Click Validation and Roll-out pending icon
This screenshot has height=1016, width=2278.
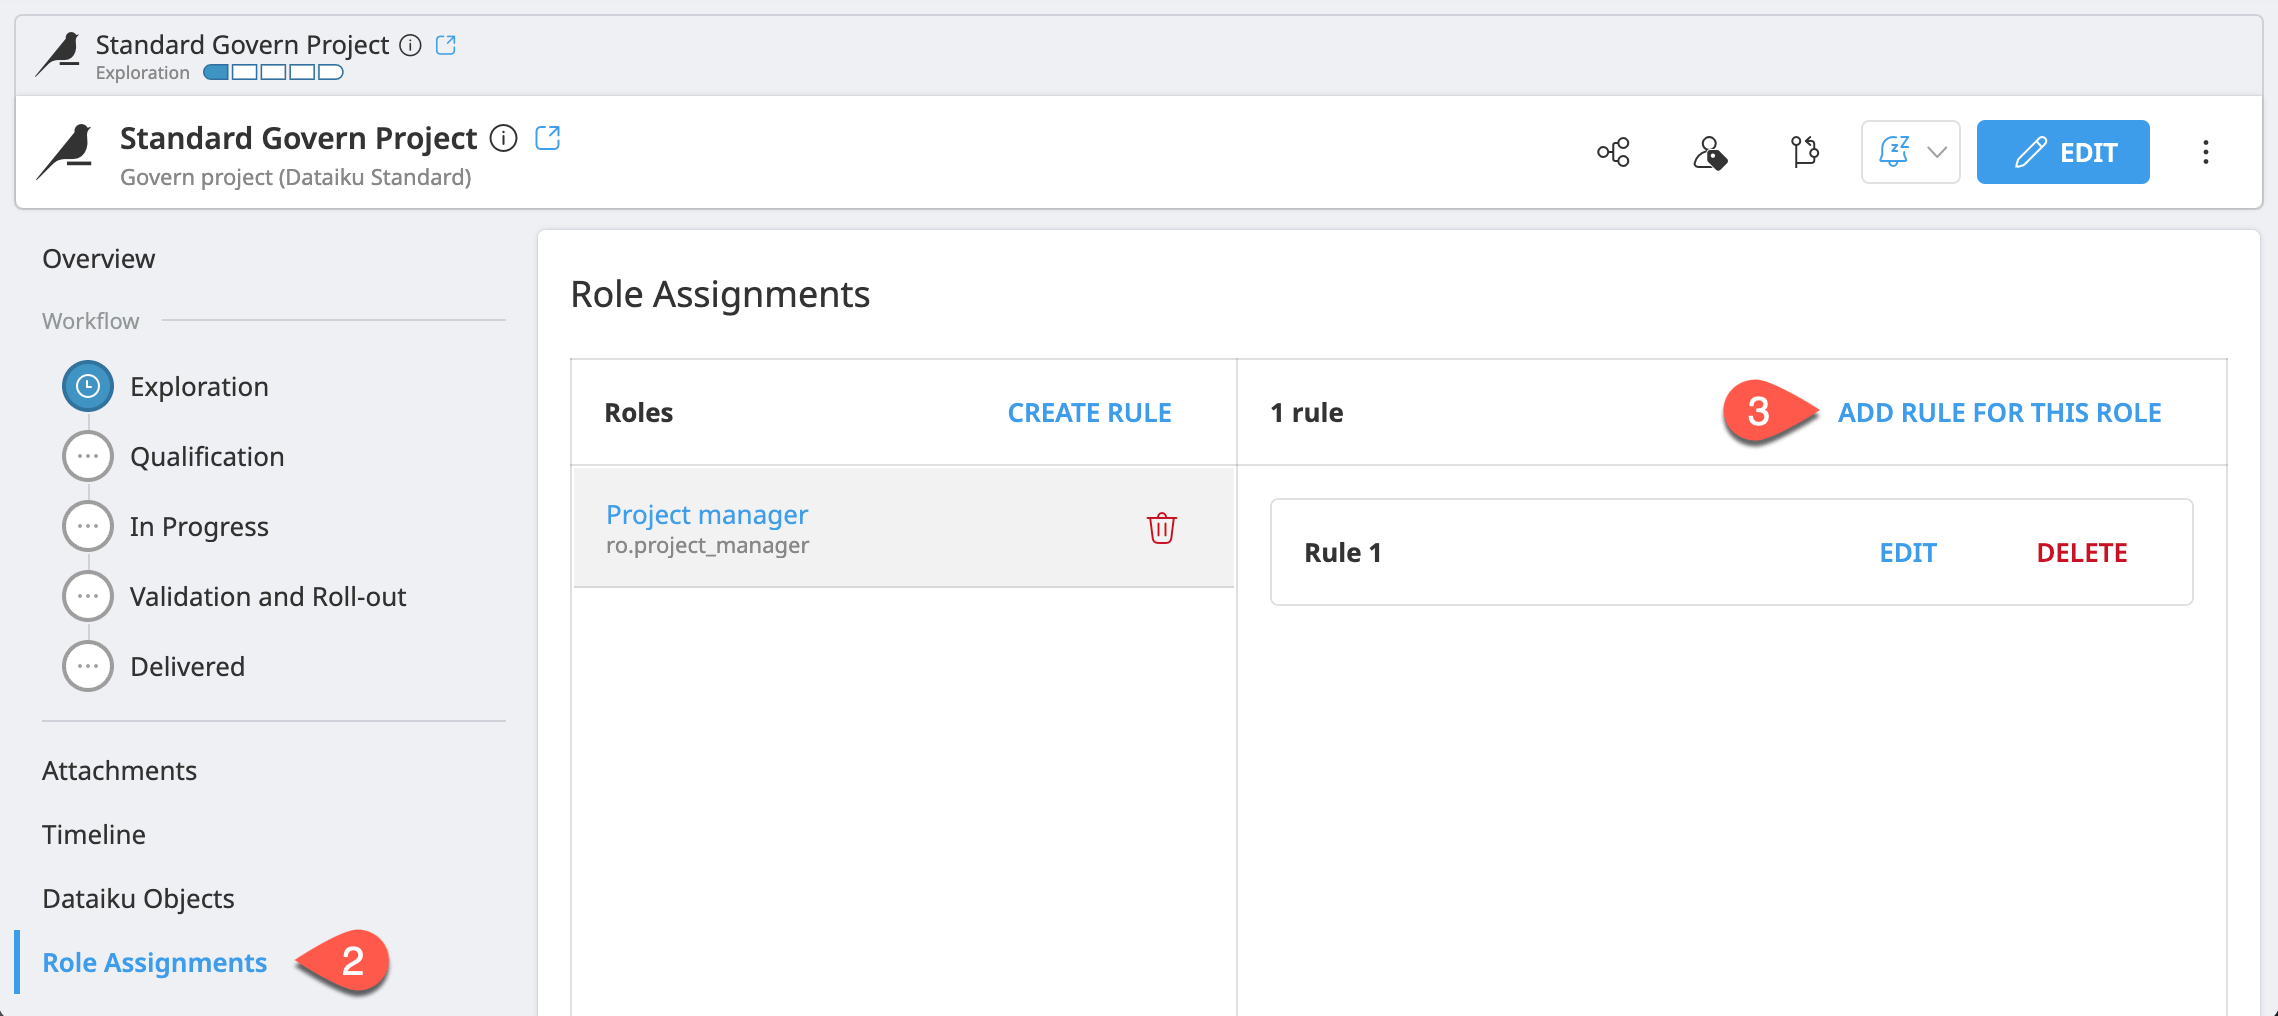coord(88,596)
